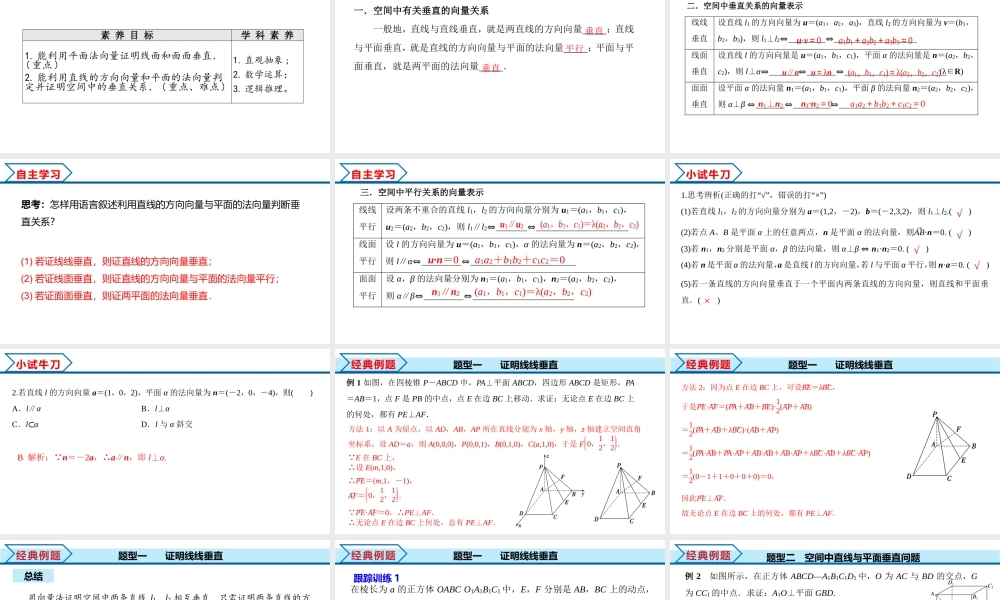Click the 自主学习 banner on the 思考 slide
Screen dimensions: 1000x600
(x=38, y=174)
